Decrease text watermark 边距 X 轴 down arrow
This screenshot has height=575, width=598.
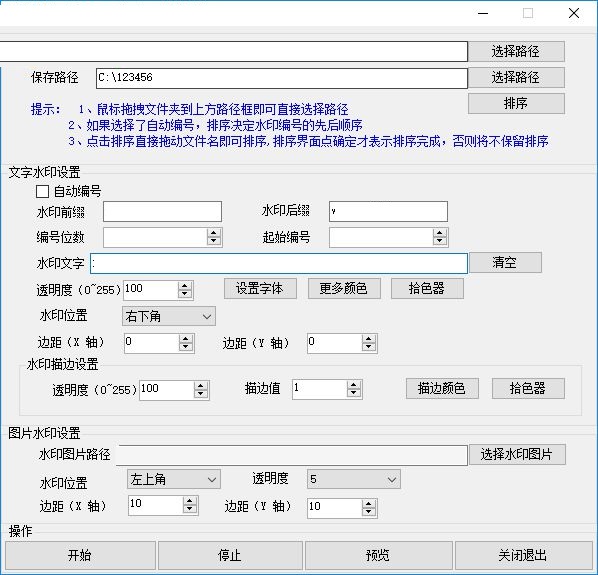(186, 347)
